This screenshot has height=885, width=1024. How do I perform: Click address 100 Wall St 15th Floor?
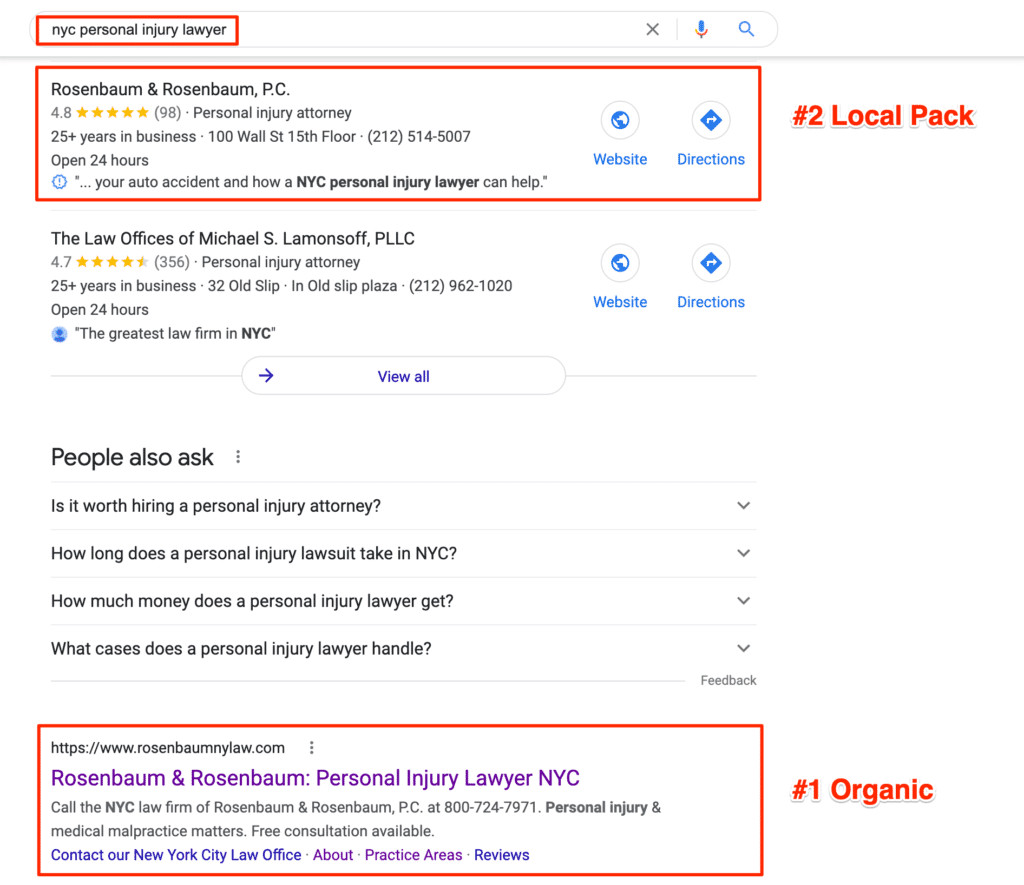pos(281,137)
